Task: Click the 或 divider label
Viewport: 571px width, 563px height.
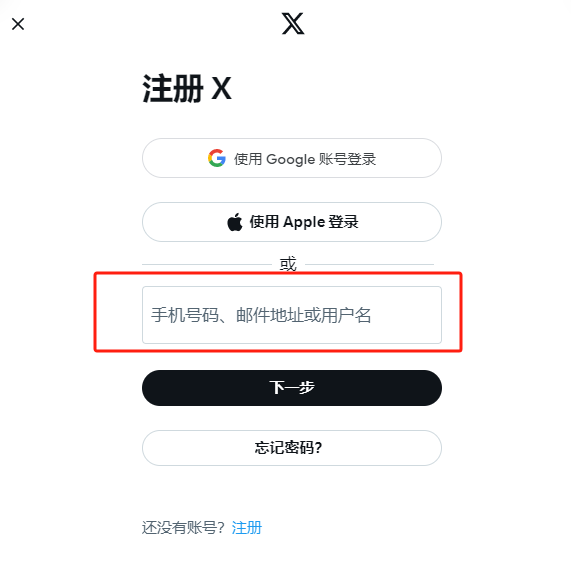Action: 288,264
